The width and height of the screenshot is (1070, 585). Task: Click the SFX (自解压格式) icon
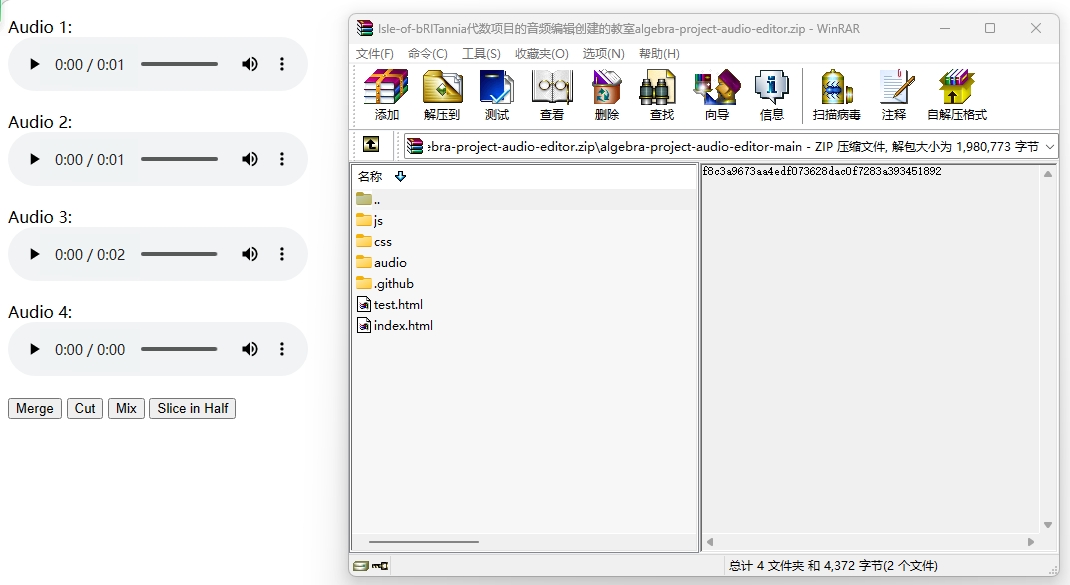pyautogui.click(x=957, y=95)
